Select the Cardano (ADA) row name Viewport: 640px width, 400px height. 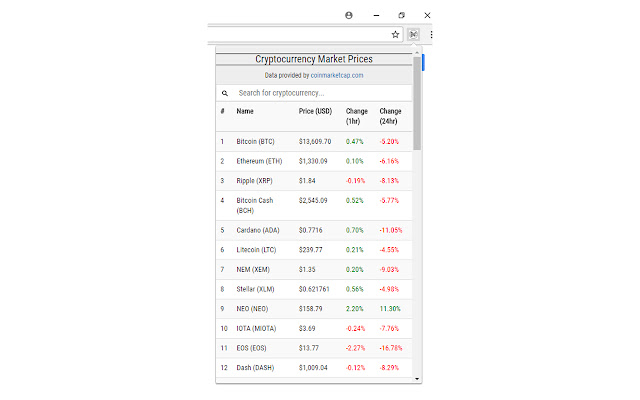[x=258, y=230]
